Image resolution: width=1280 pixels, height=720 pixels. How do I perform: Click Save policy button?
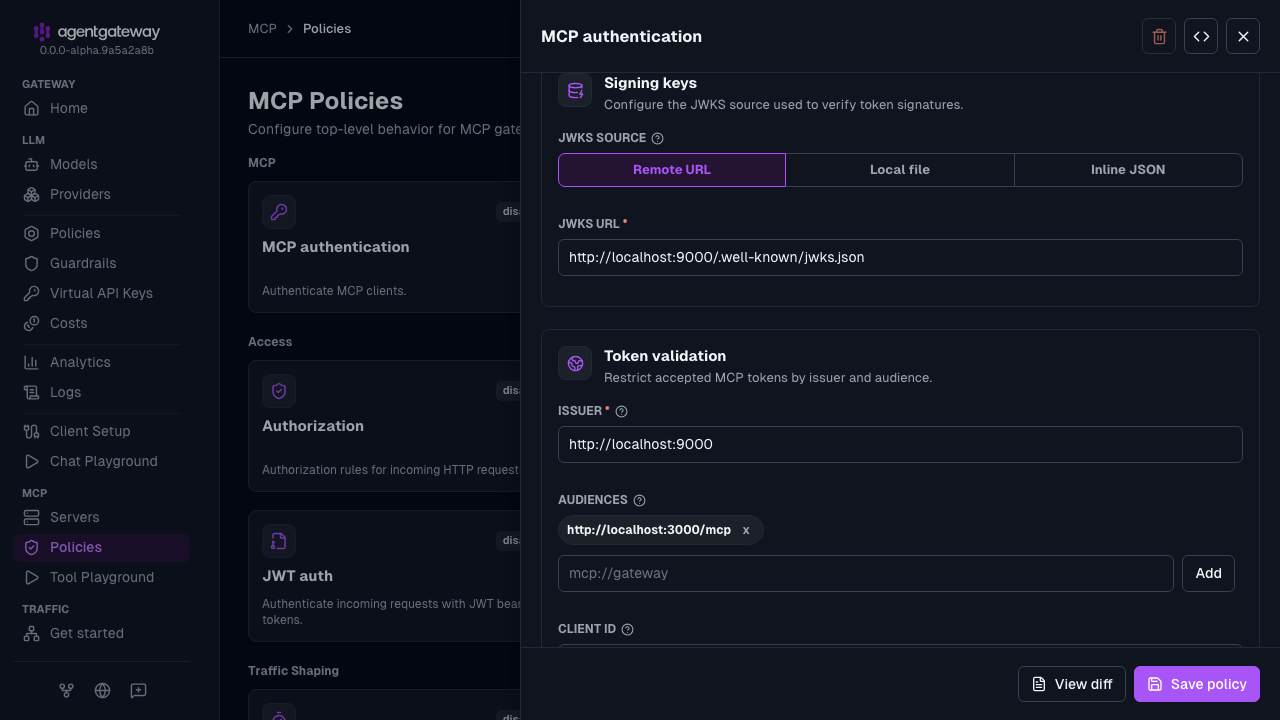[x=1197, y=684]
